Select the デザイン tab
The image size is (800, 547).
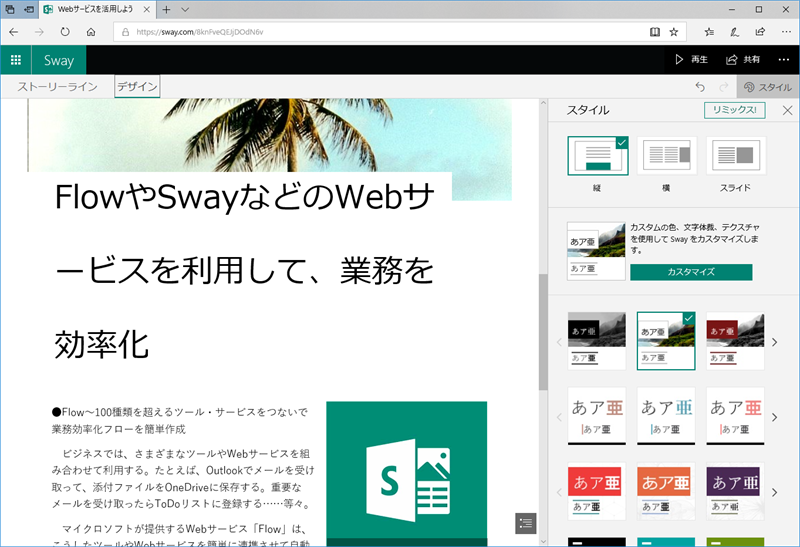tap(137, 86)
